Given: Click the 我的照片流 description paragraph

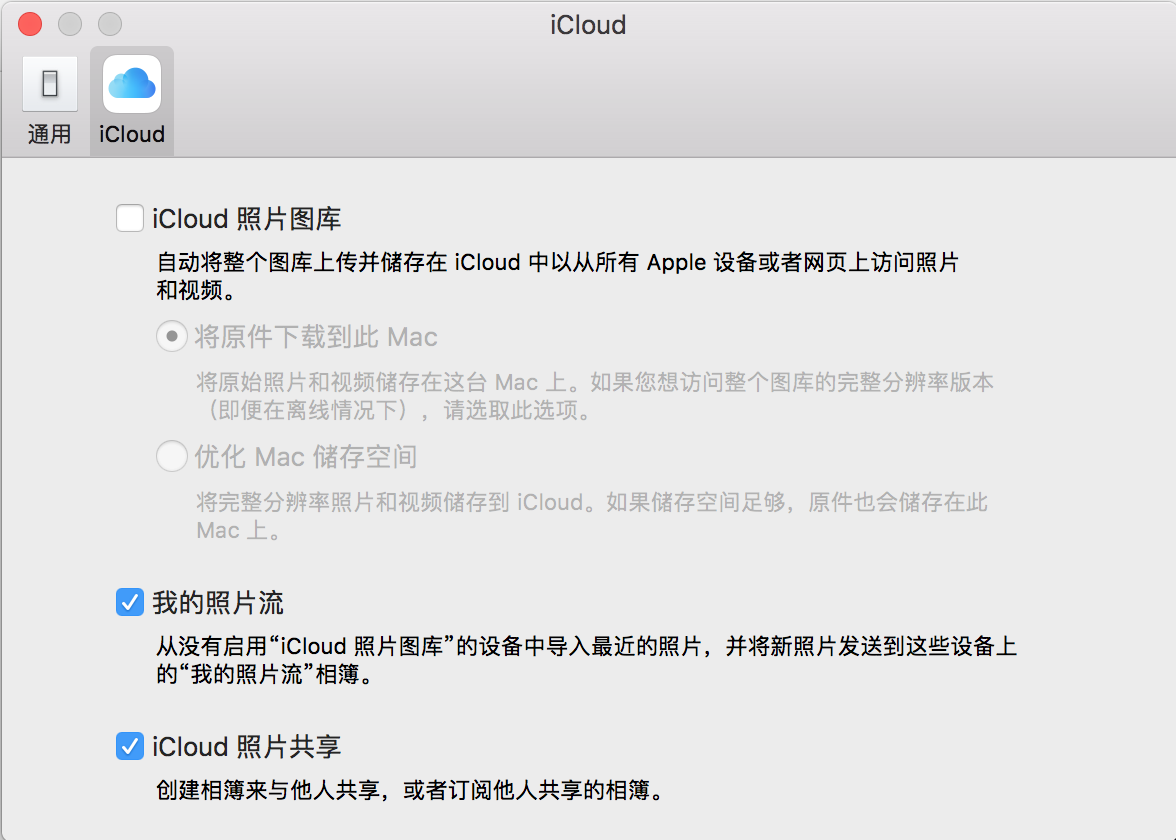Looking at the screenshot, I should tap(586, 660).
